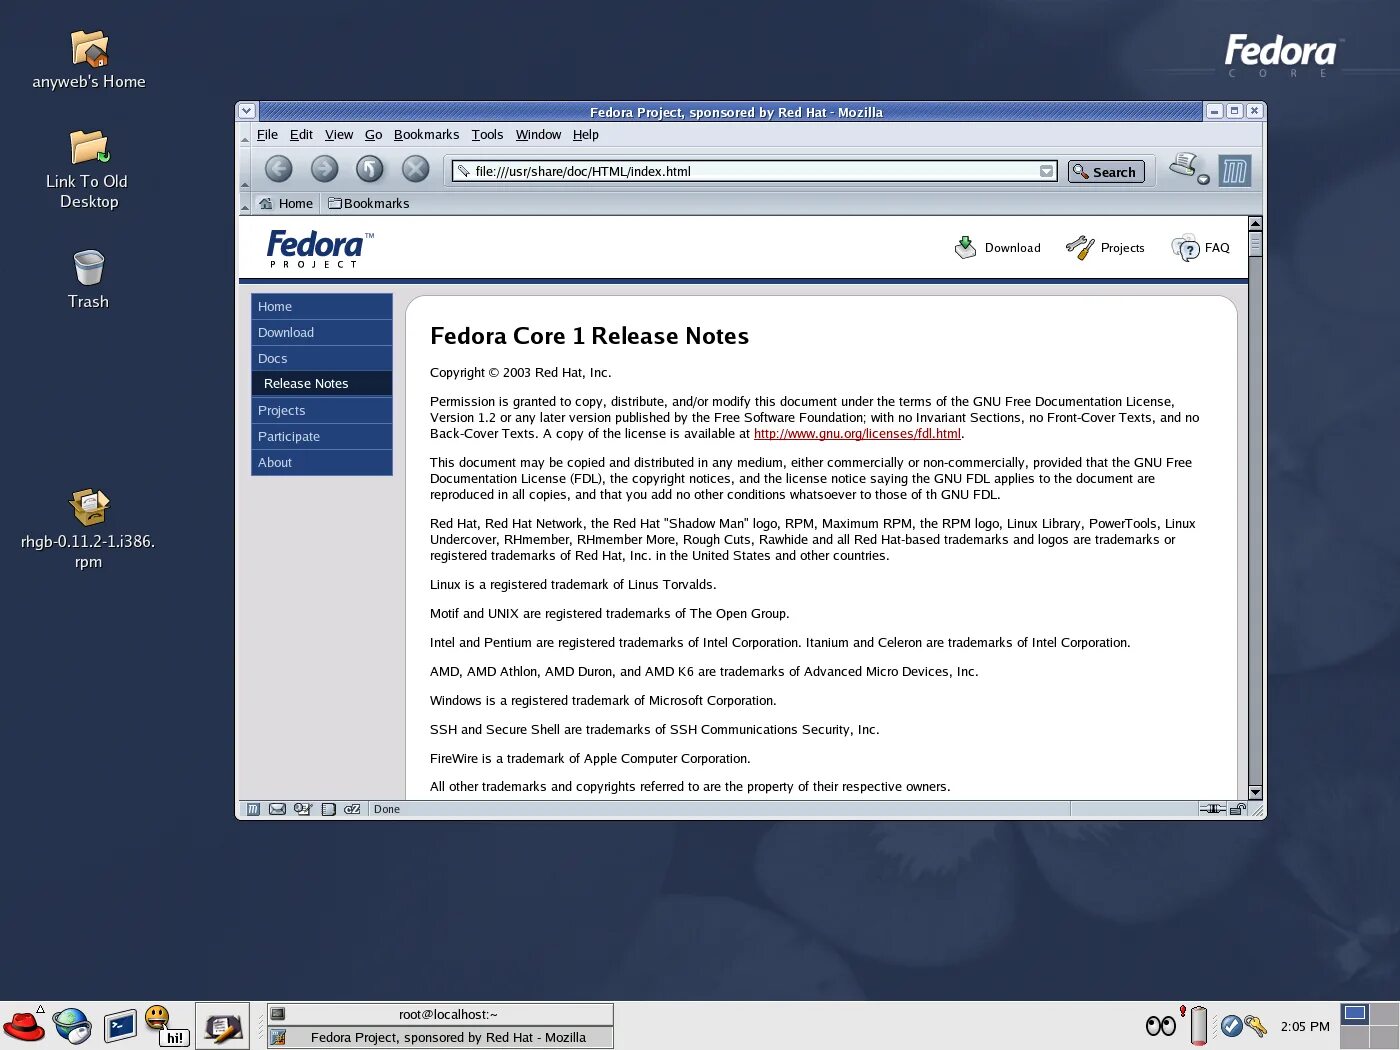Select Projects in the sidebar navigation

click(322, 410)
